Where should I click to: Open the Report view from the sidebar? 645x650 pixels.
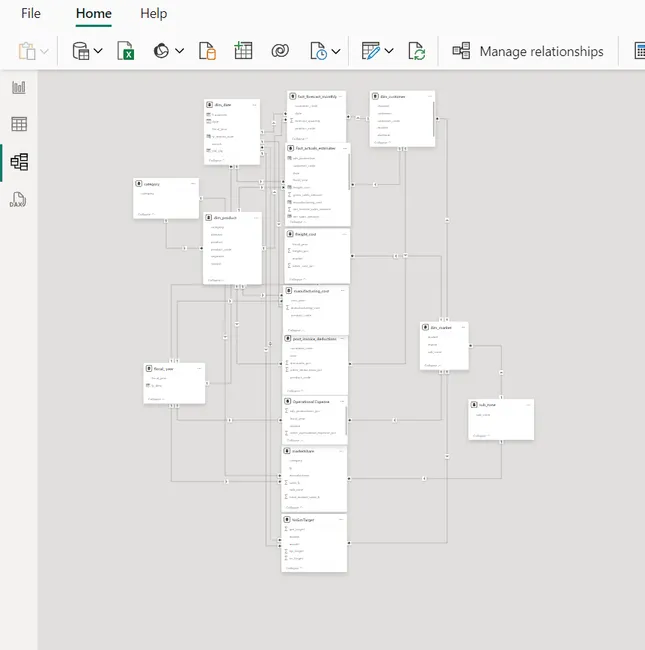pos(19,87)
